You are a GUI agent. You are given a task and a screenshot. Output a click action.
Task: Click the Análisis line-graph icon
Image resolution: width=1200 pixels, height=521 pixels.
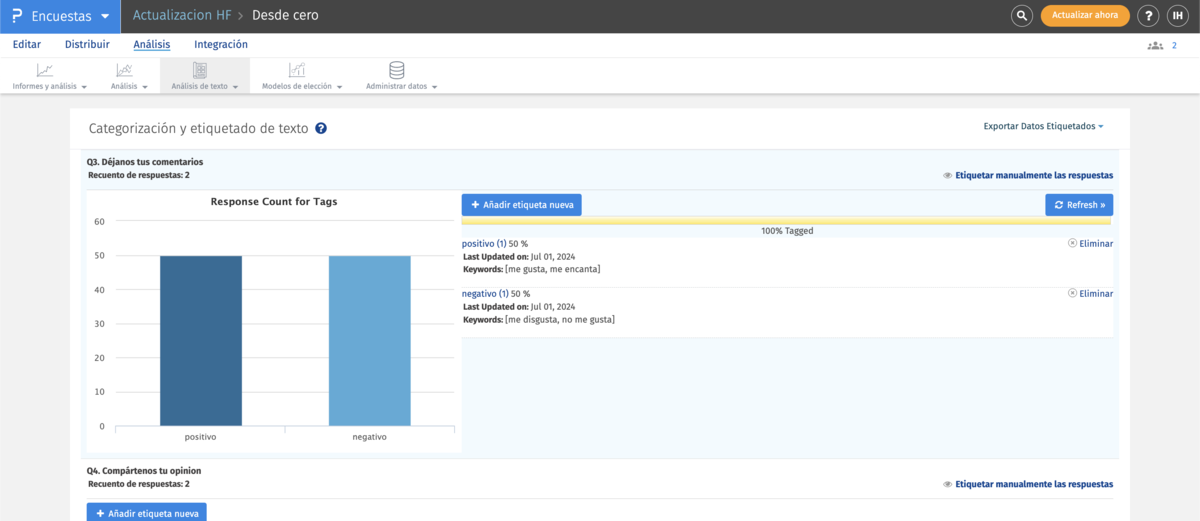click(124, 70)
